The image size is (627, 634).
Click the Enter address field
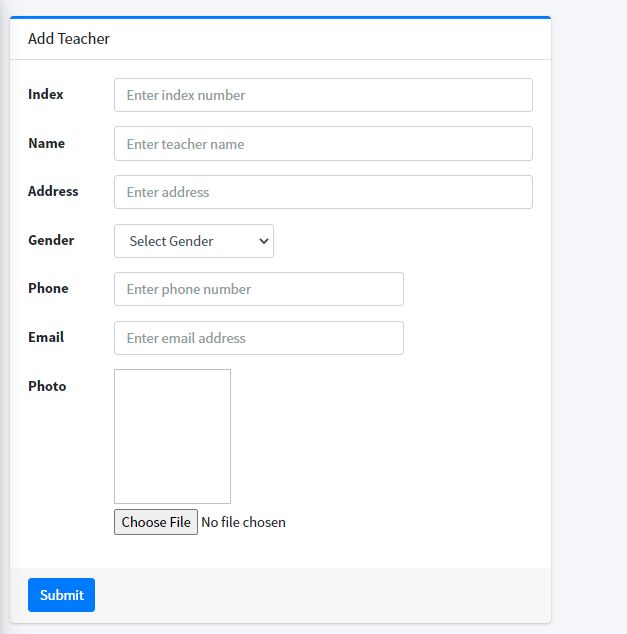[x=323, y=192]
